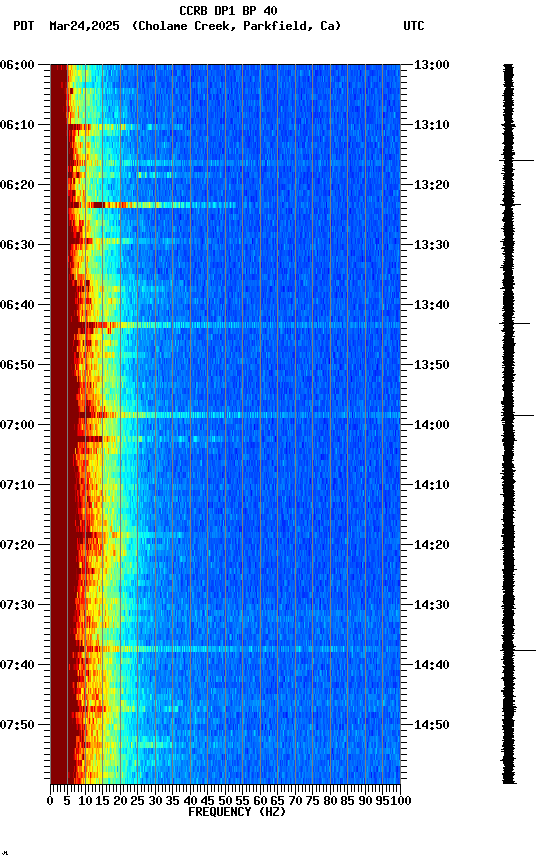This screenshot has width=552, height=864.
Task: Click the 06:20 PDT time label
Action: coord(17,185)
